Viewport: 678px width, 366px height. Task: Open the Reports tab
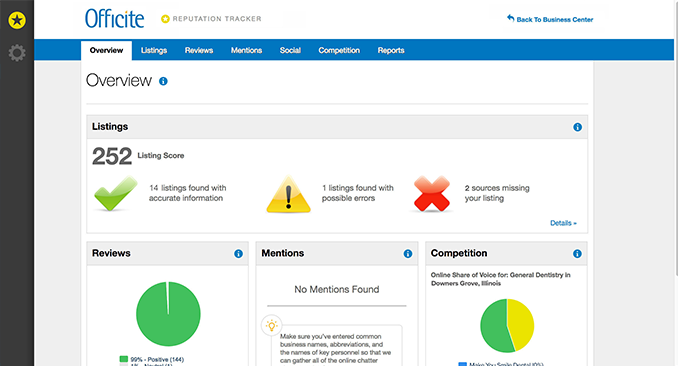tap(391, 50)
